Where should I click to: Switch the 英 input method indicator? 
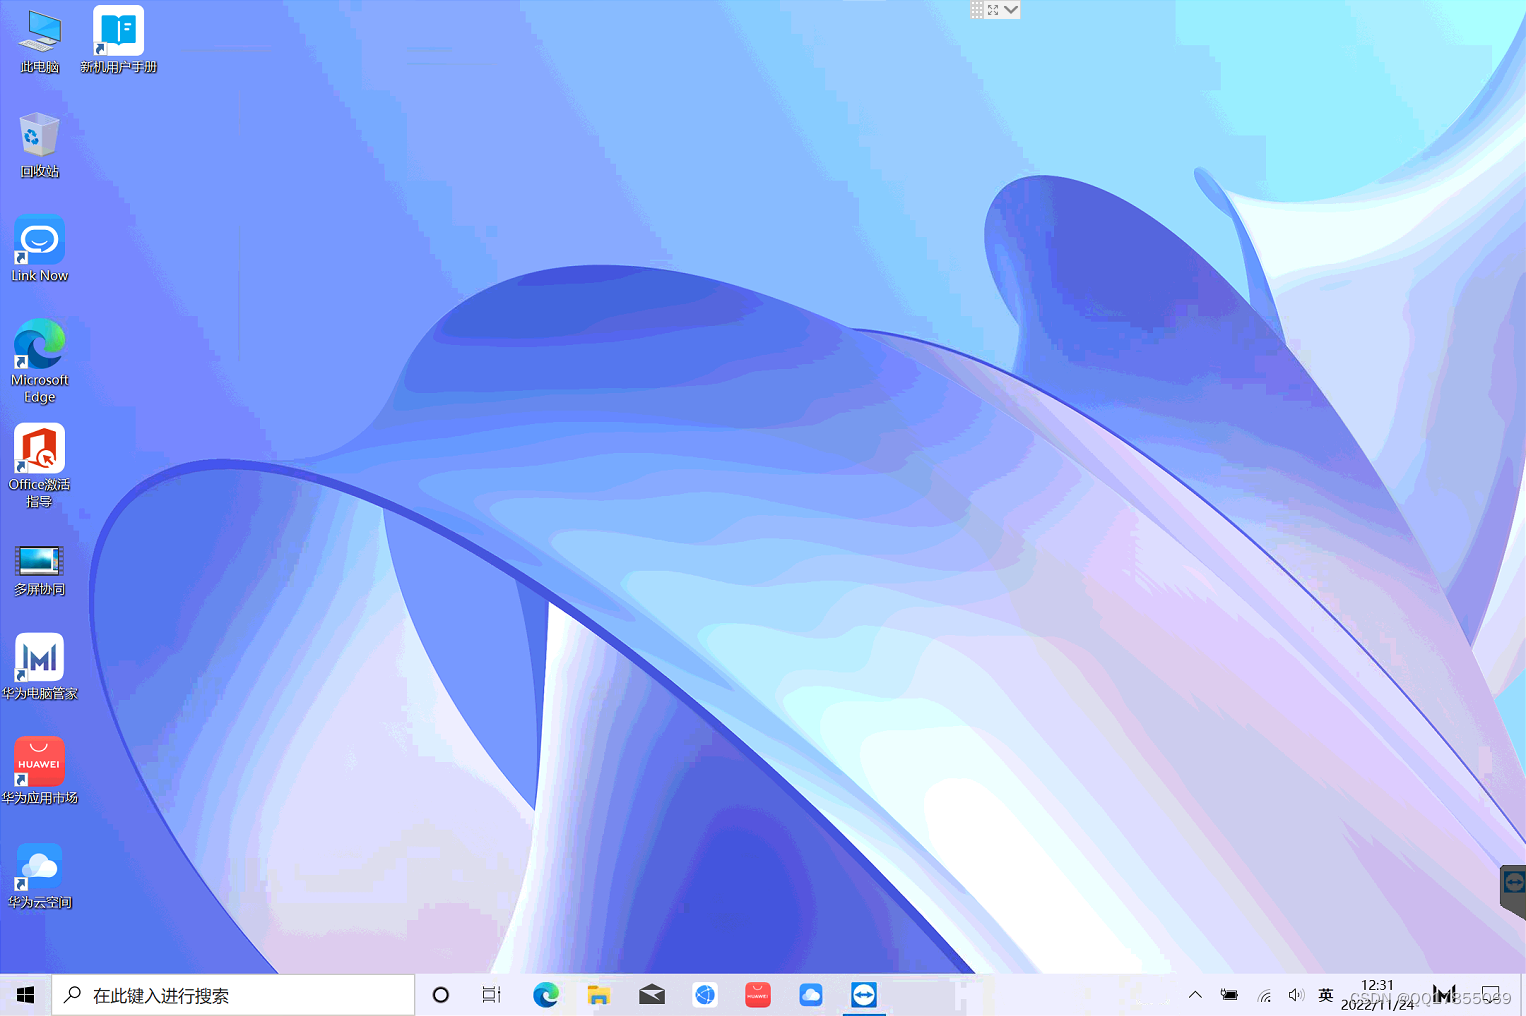pyautogui.click(x=1326, y=995)
